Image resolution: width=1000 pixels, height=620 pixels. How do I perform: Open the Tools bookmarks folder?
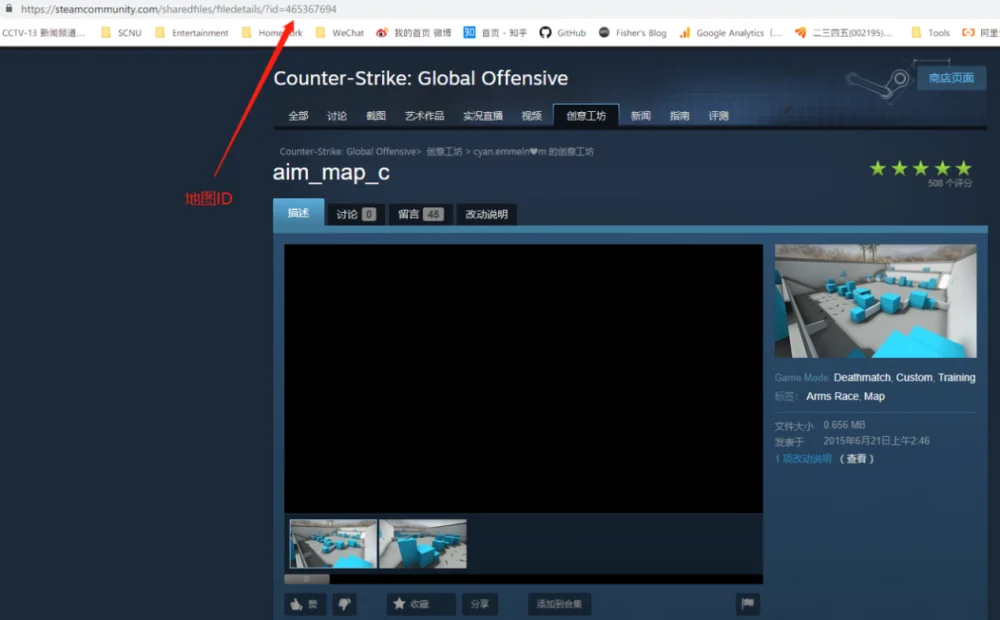point(930,33)
